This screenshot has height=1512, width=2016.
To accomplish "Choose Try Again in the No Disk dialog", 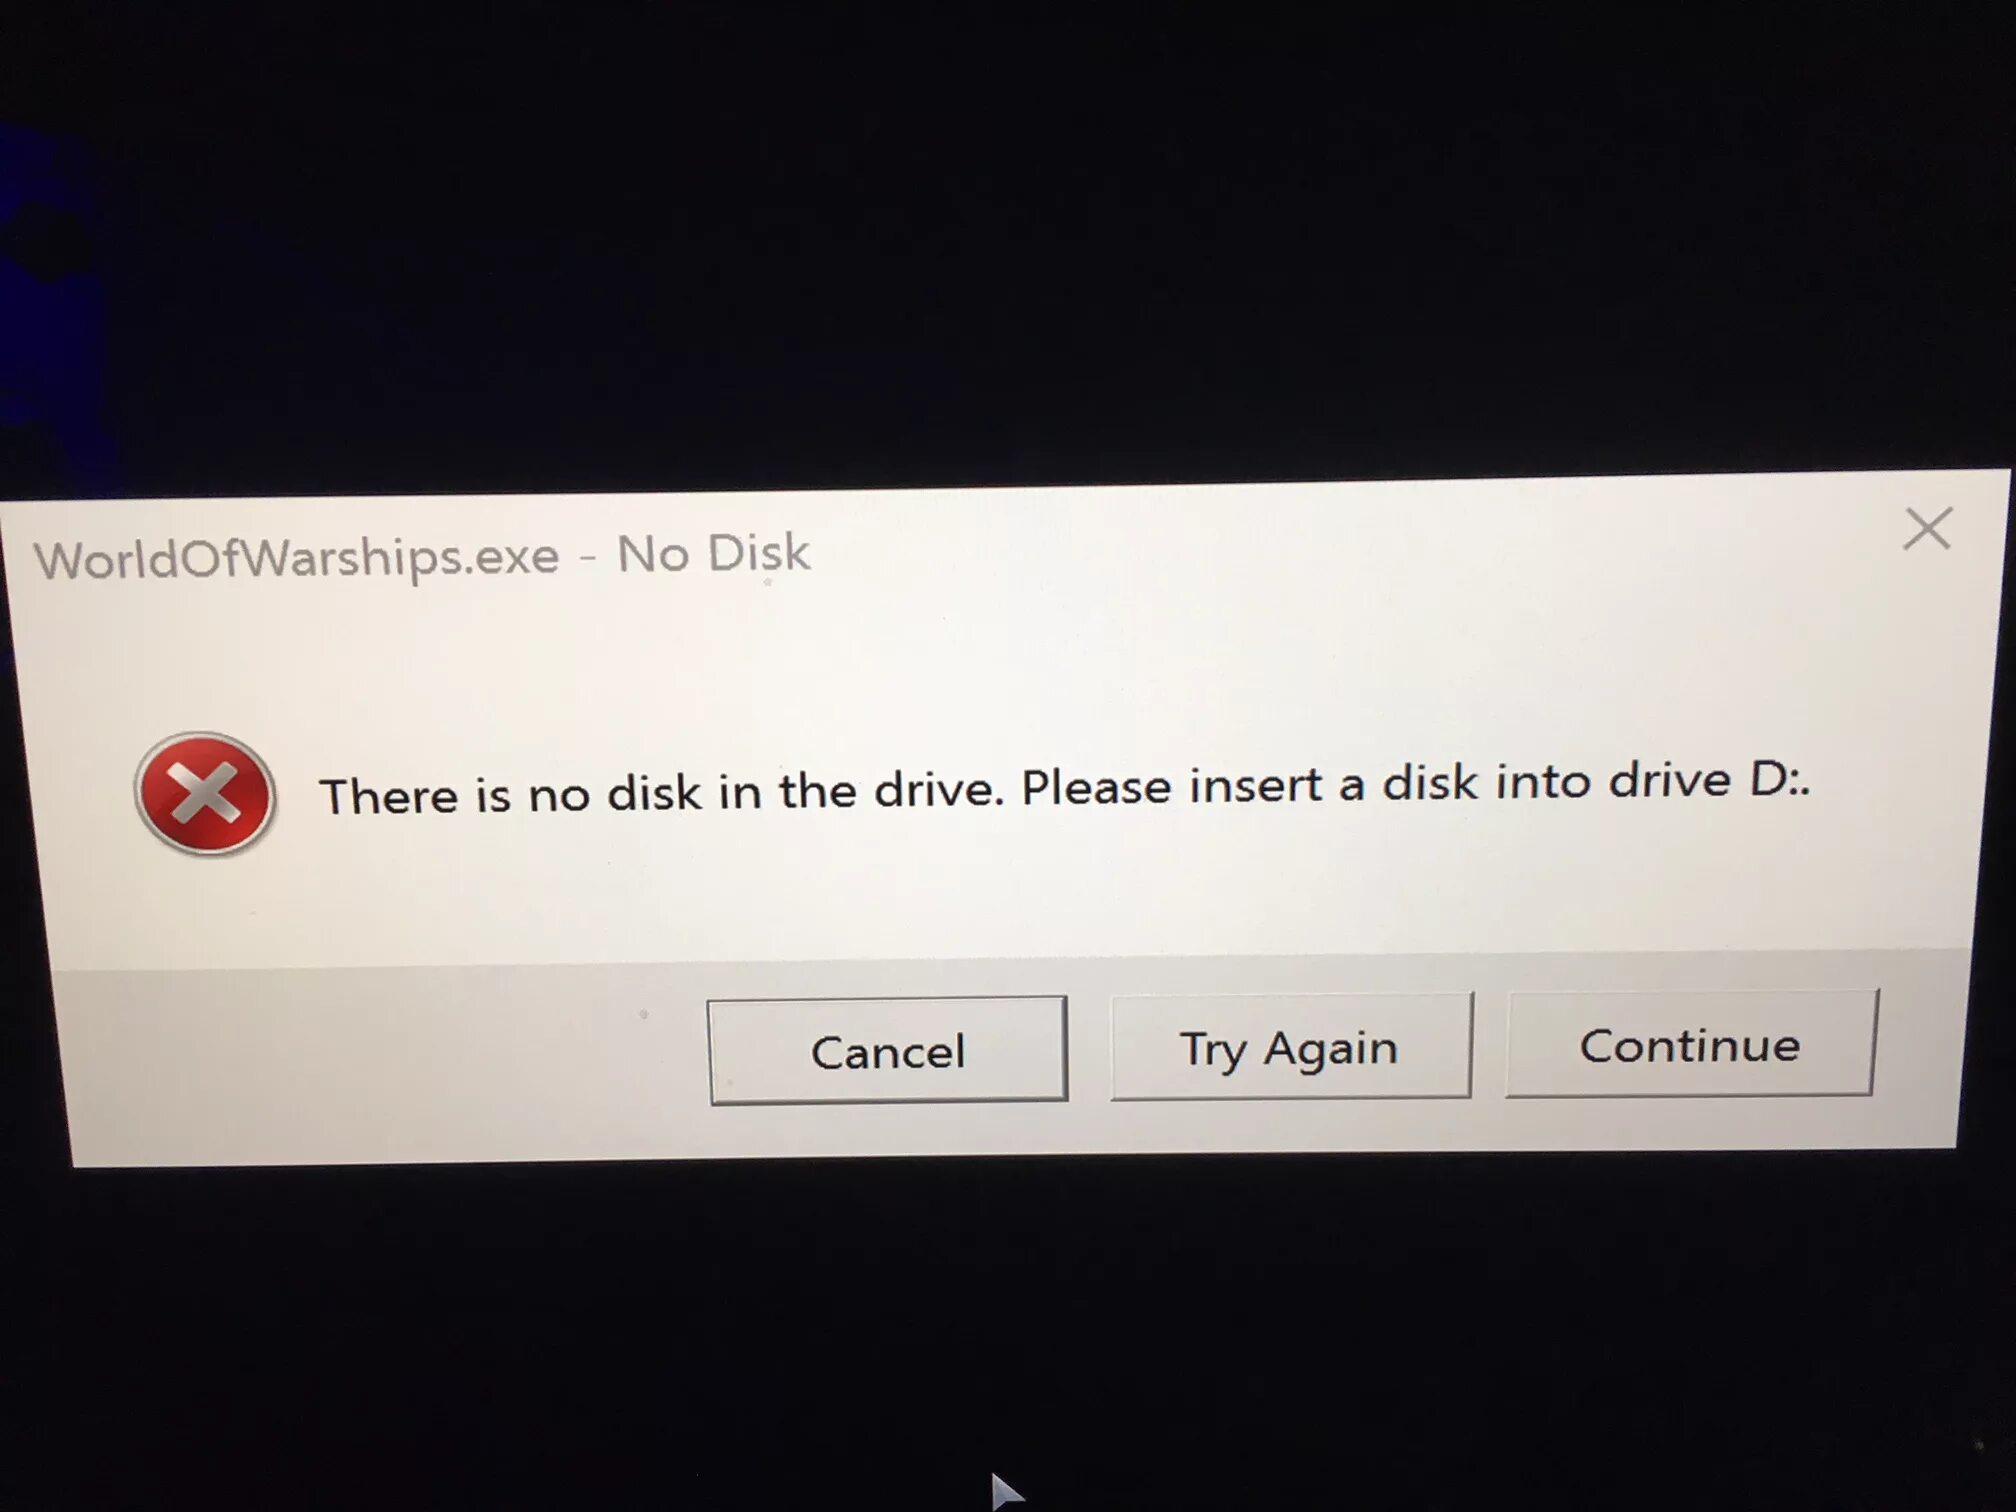I will tap(1290, 1047).
